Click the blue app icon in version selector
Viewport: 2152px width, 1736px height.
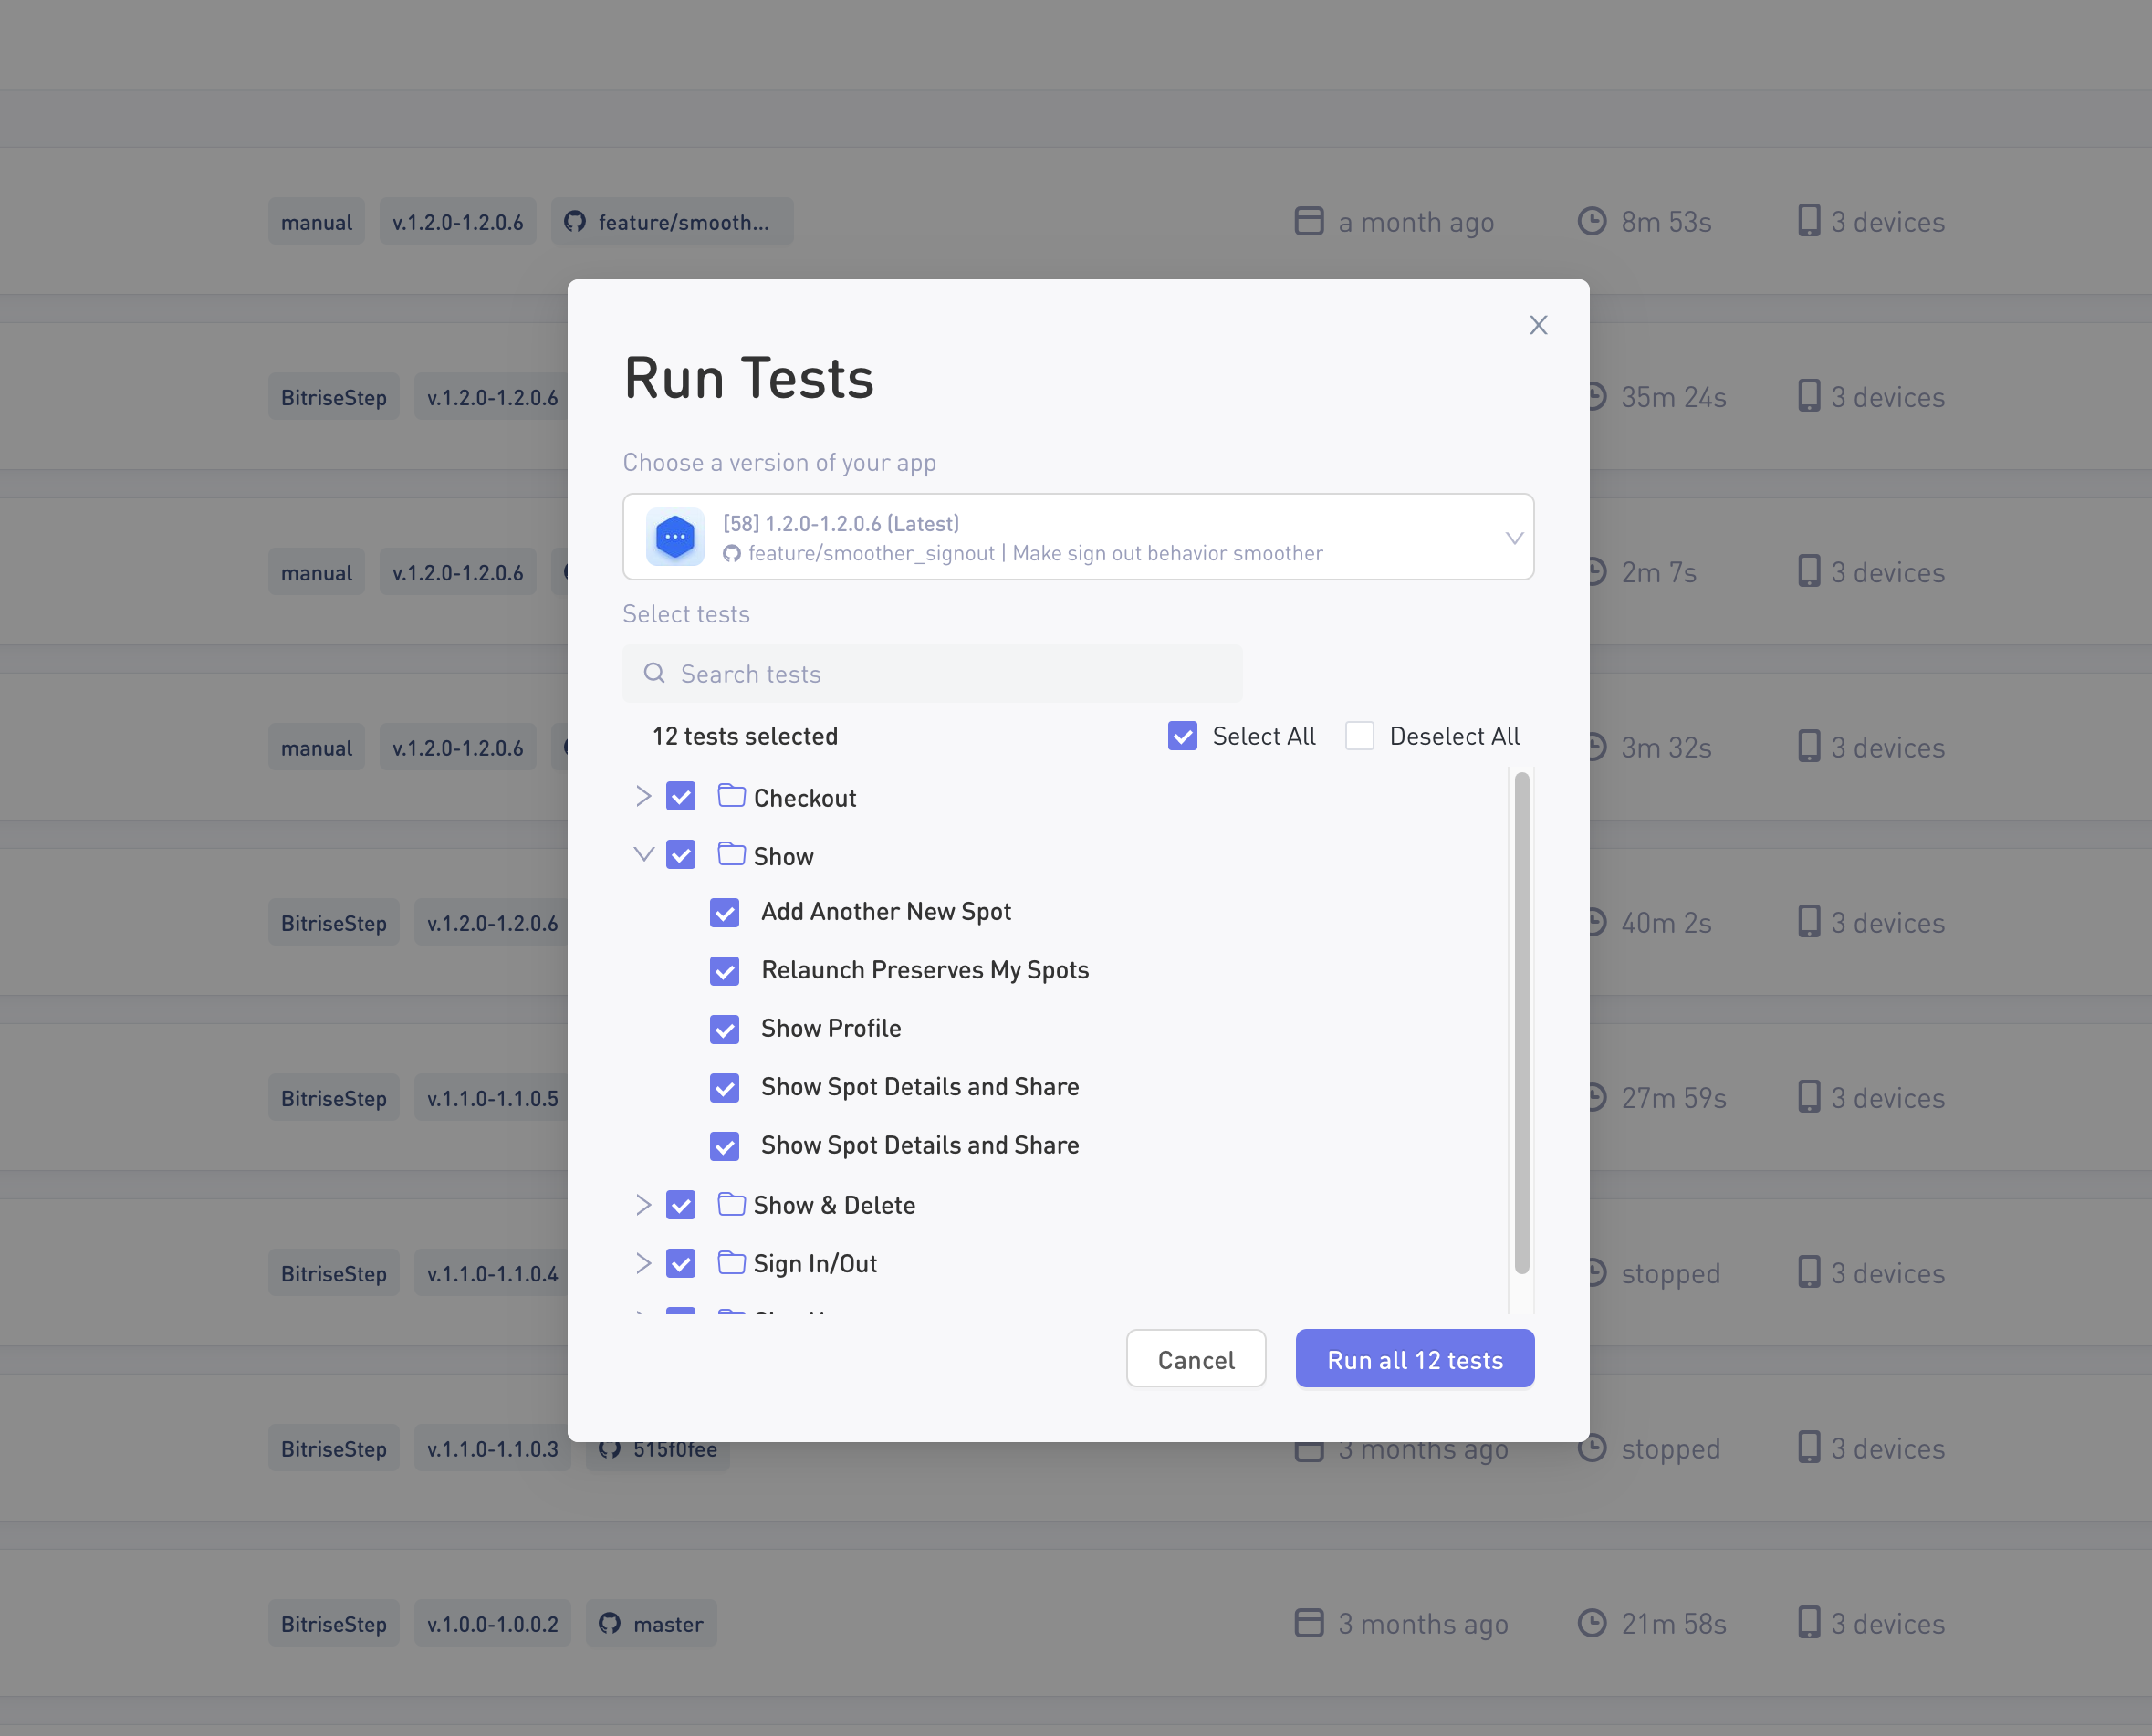point(675,537)
